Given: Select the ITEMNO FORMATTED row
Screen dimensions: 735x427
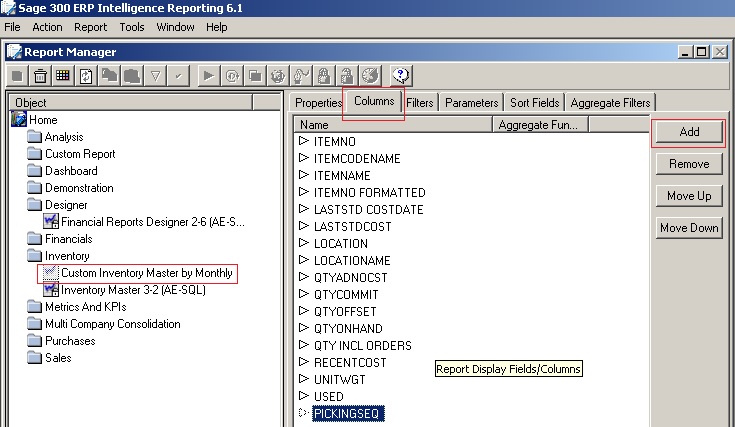Looking at the screenshot, I should [369, 193].
